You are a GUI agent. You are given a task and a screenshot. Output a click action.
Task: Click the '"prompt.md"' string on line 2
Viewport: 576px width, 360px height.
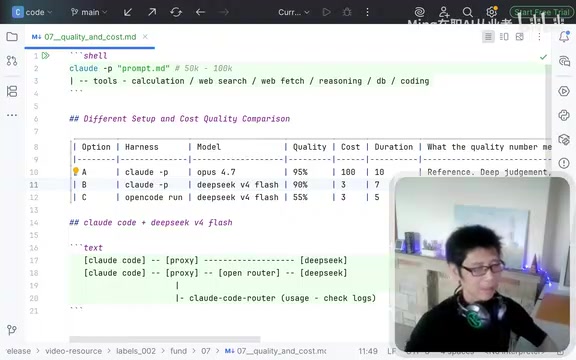coord(143,68)
